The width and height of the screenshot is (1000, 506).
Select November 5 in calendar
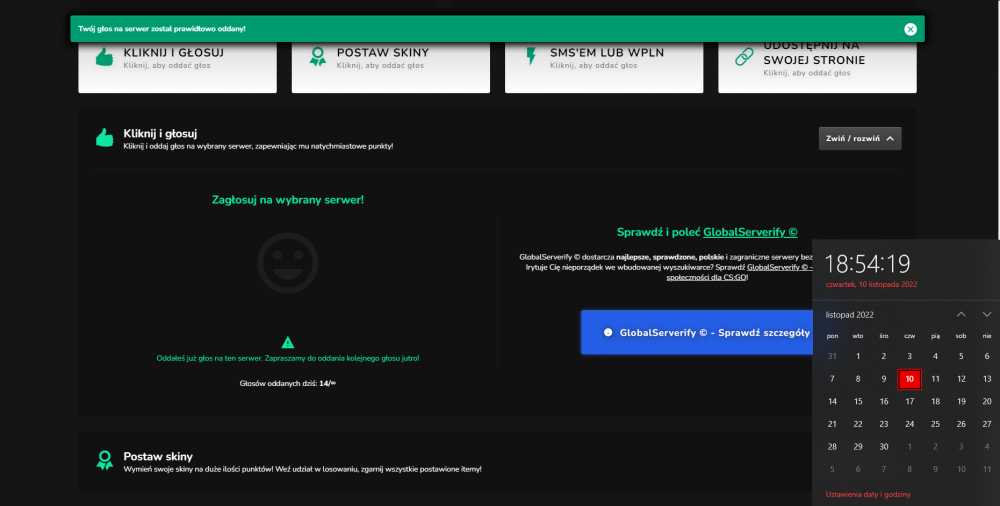pyautogui.click(x=961, y=356)
